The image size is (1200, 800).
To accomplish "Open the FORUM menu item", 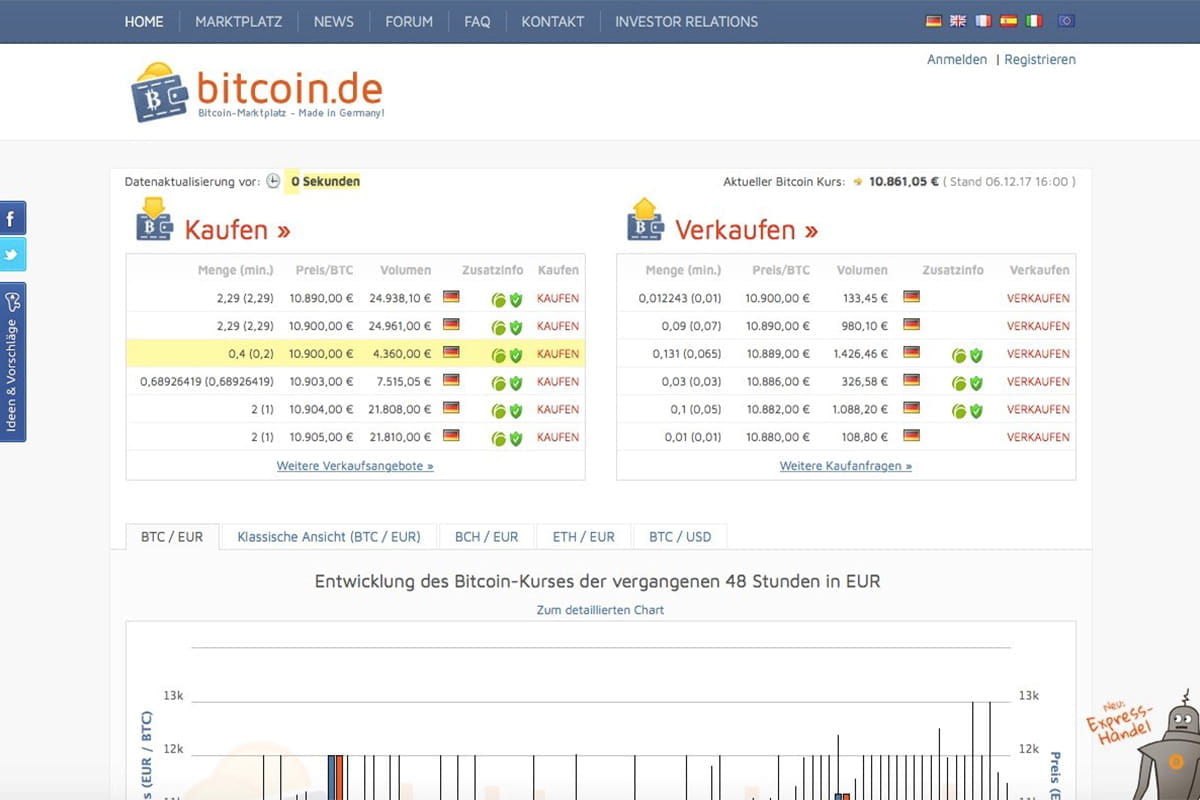I will click(x=409, y=21).
